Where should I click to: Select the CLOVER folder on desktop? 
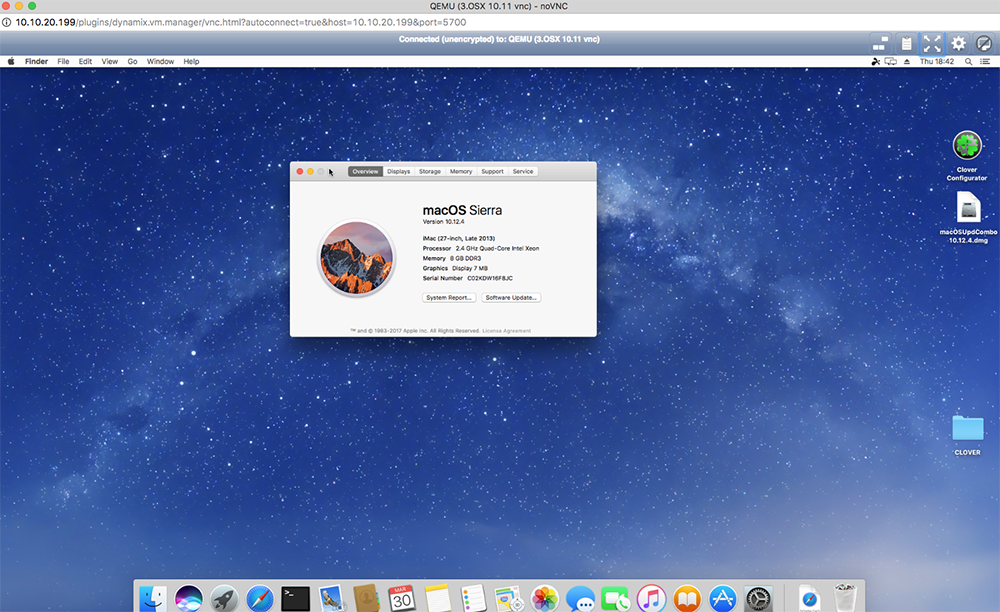967,435
